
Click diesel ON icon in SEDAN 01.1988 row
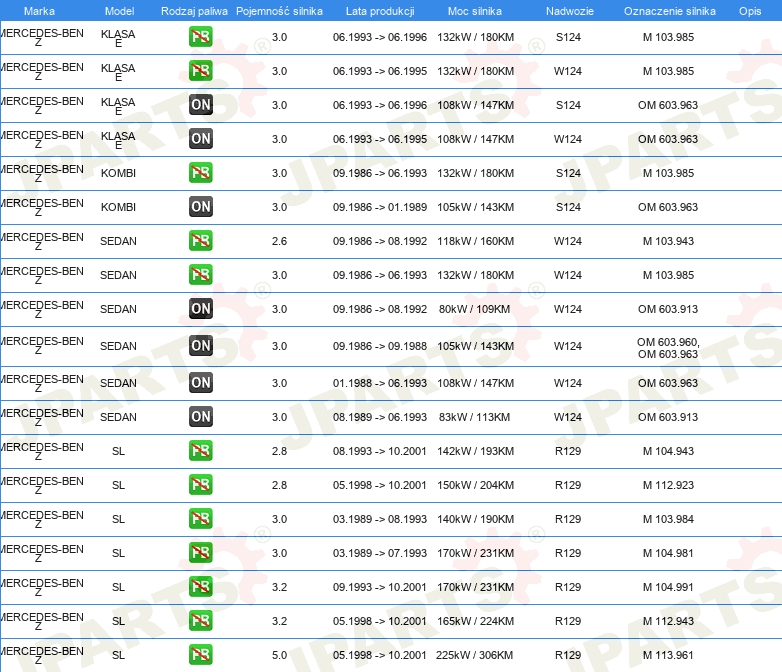click(200, 383)
